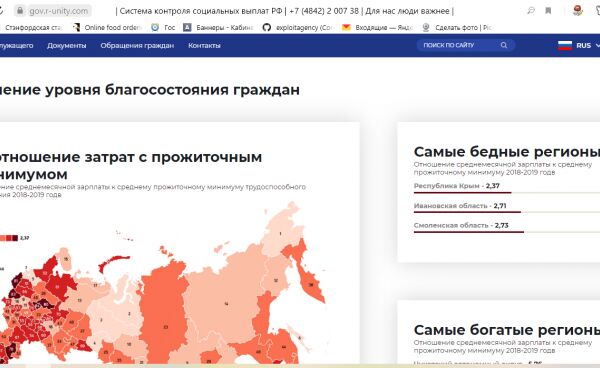
Task: Click the lock icon beside the URL
Action: [20, 10]
